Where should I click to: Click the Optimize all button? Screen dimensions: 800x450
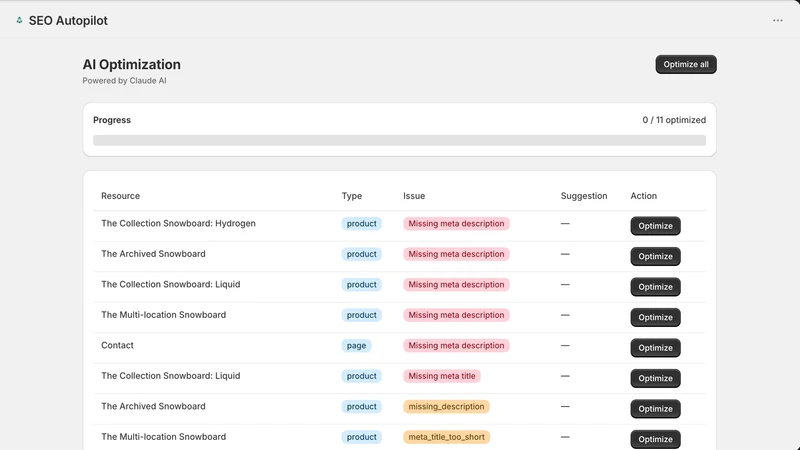(686, 64)
